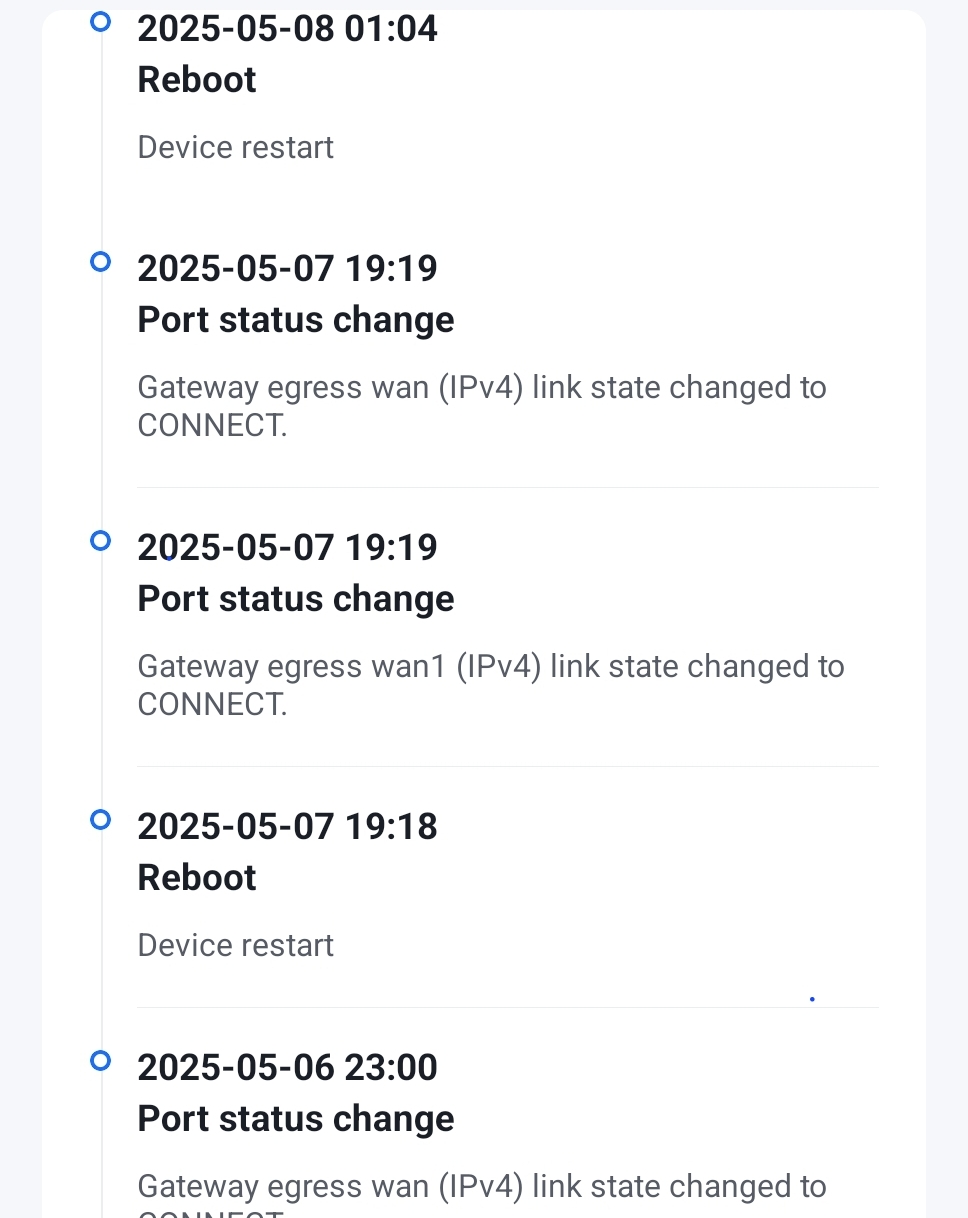Click Port status change under 2025-05-06 23:00
The width and height of the screenshot is (968, 1218).
(295, 1119)
